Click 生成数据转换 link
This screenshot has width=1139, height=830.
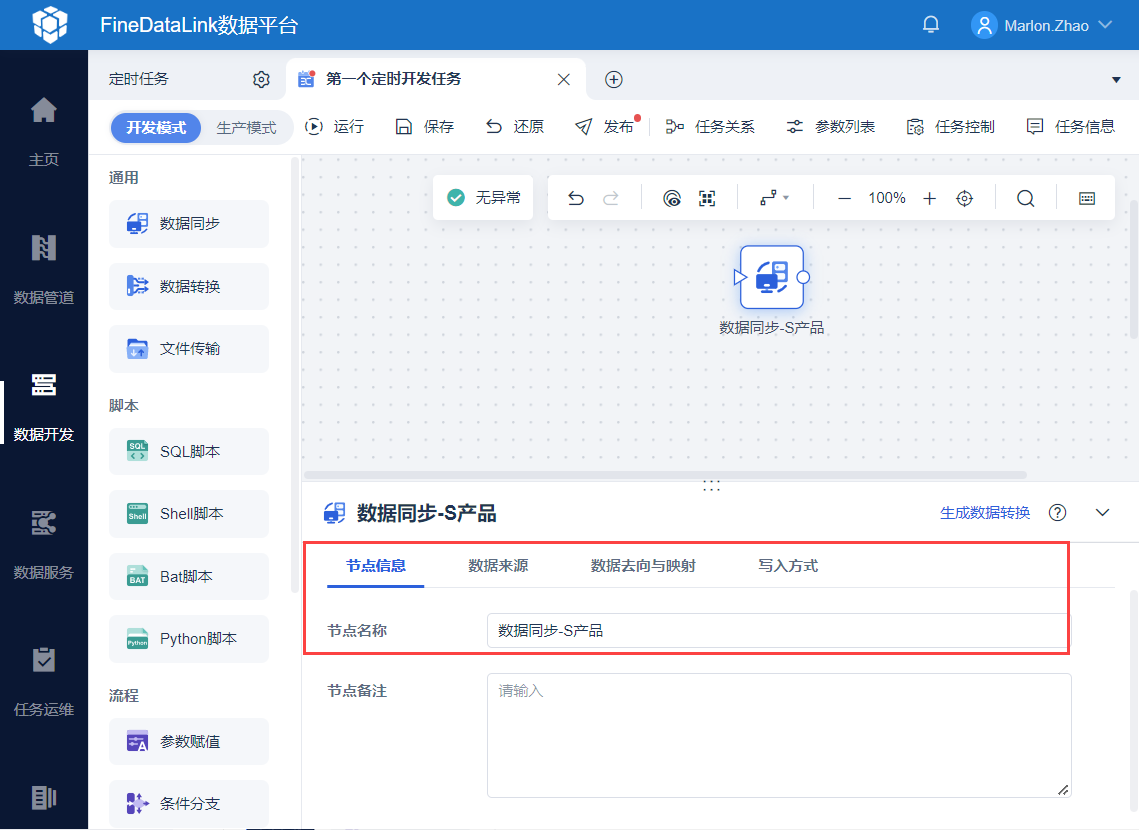(985, 513)
